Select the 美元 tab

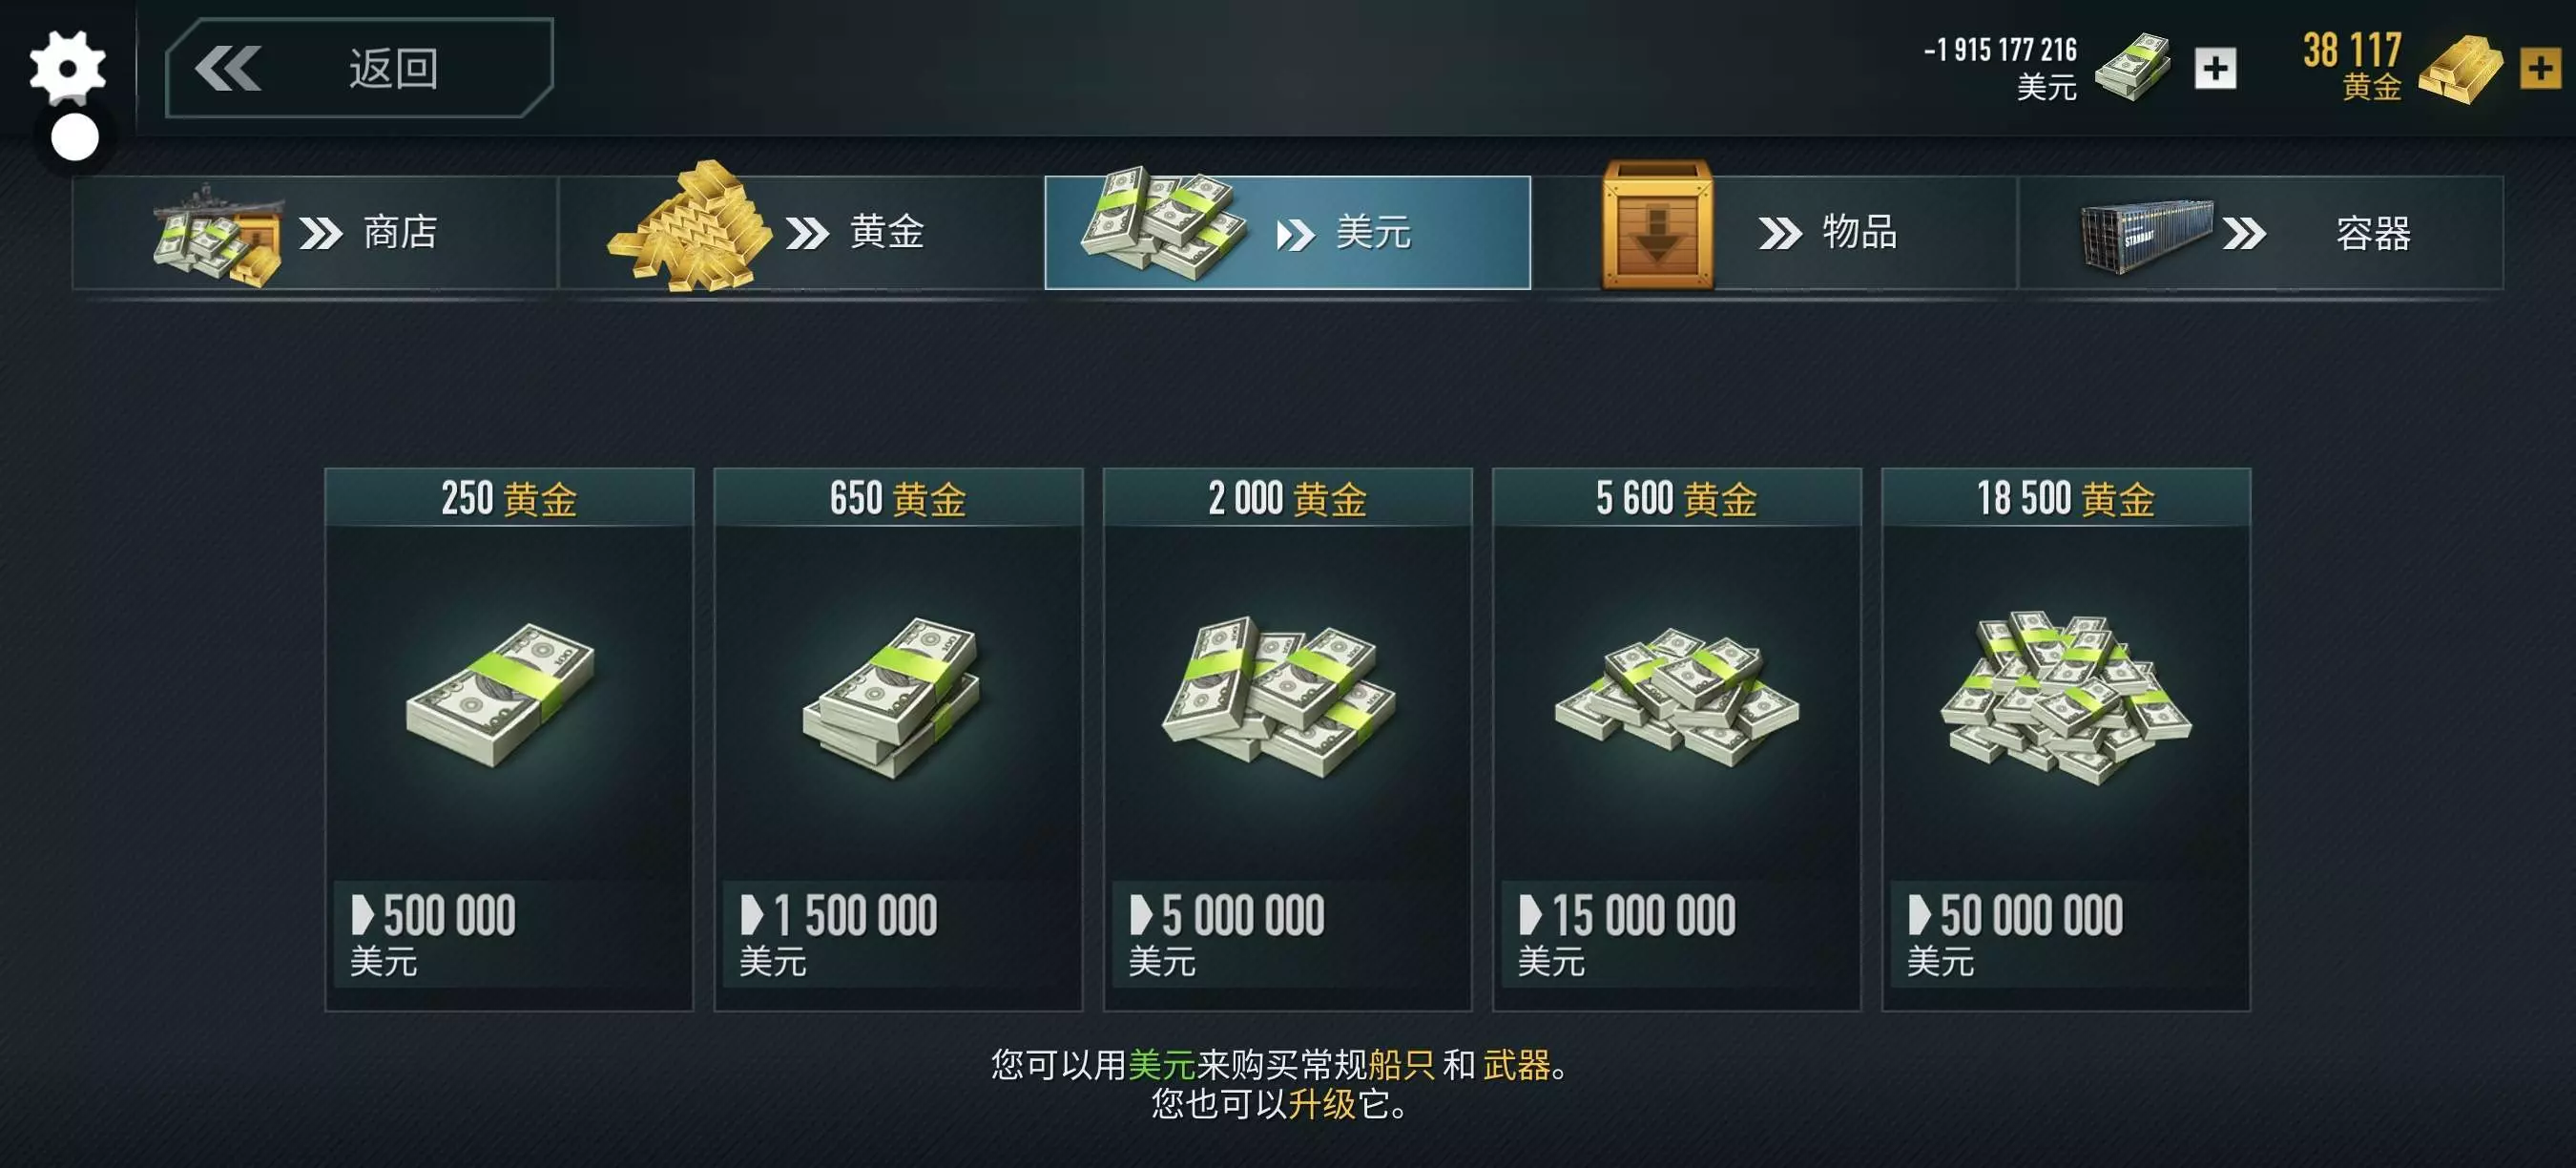[x=1287, y=233]
